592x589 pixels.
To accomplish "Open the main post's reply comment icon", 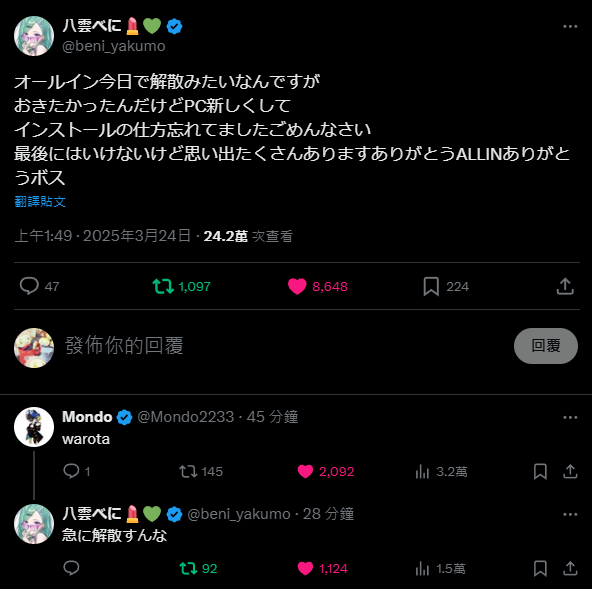I will tap(29, 286).
